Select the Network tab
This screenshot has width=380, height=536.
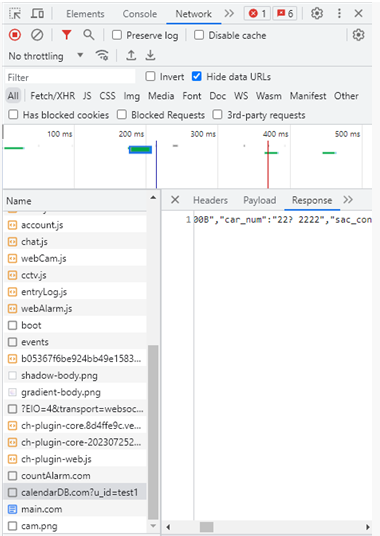[x=193, y=14]
